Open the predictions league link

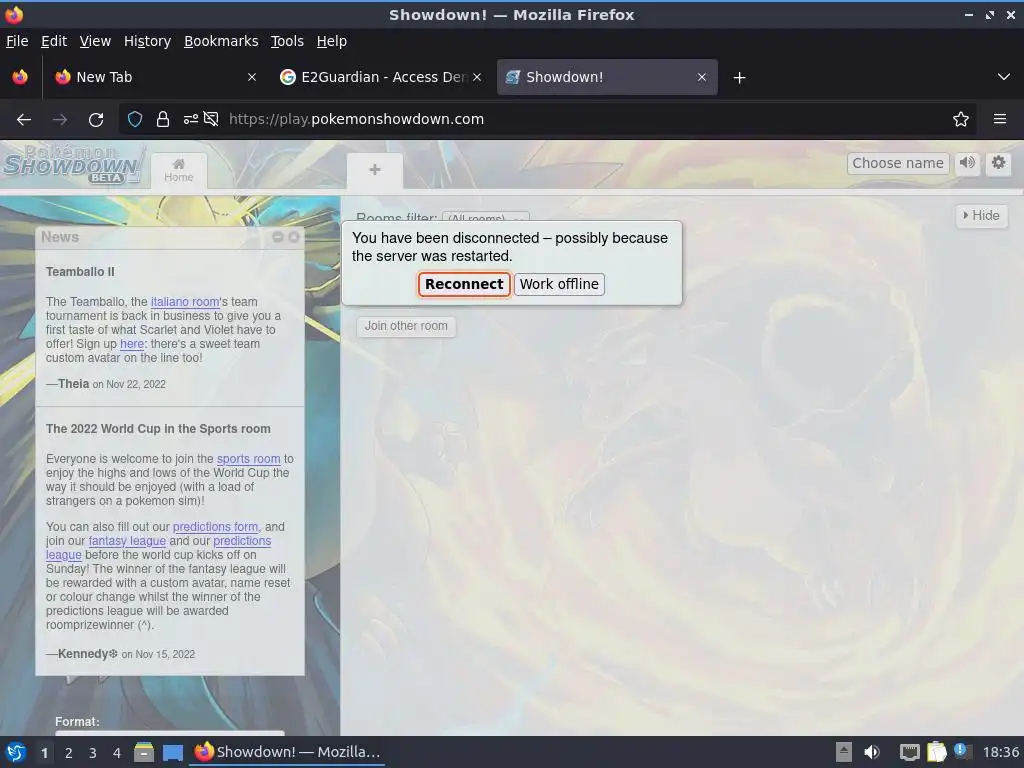(x=242, y=541)
